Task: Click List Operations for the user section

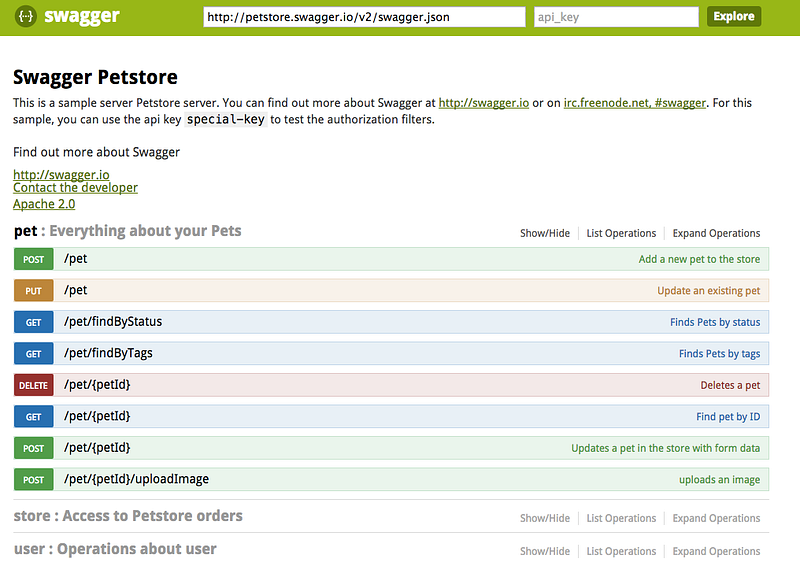Action: [621, 551]
